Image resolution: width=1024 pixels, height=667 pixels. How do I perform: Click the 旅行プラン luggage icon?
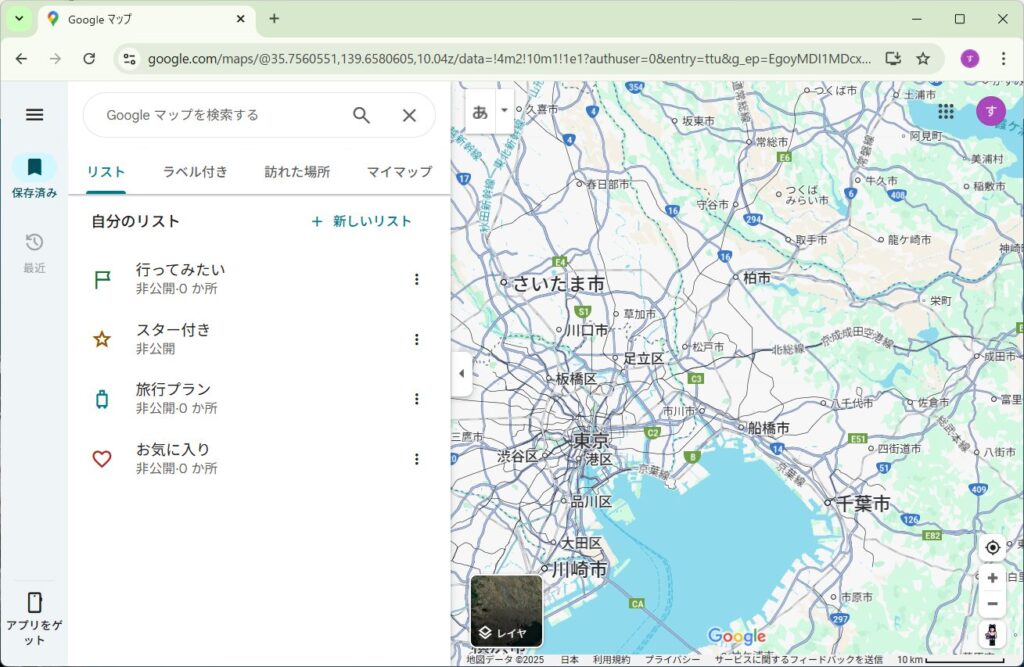[x=103, y=399]
